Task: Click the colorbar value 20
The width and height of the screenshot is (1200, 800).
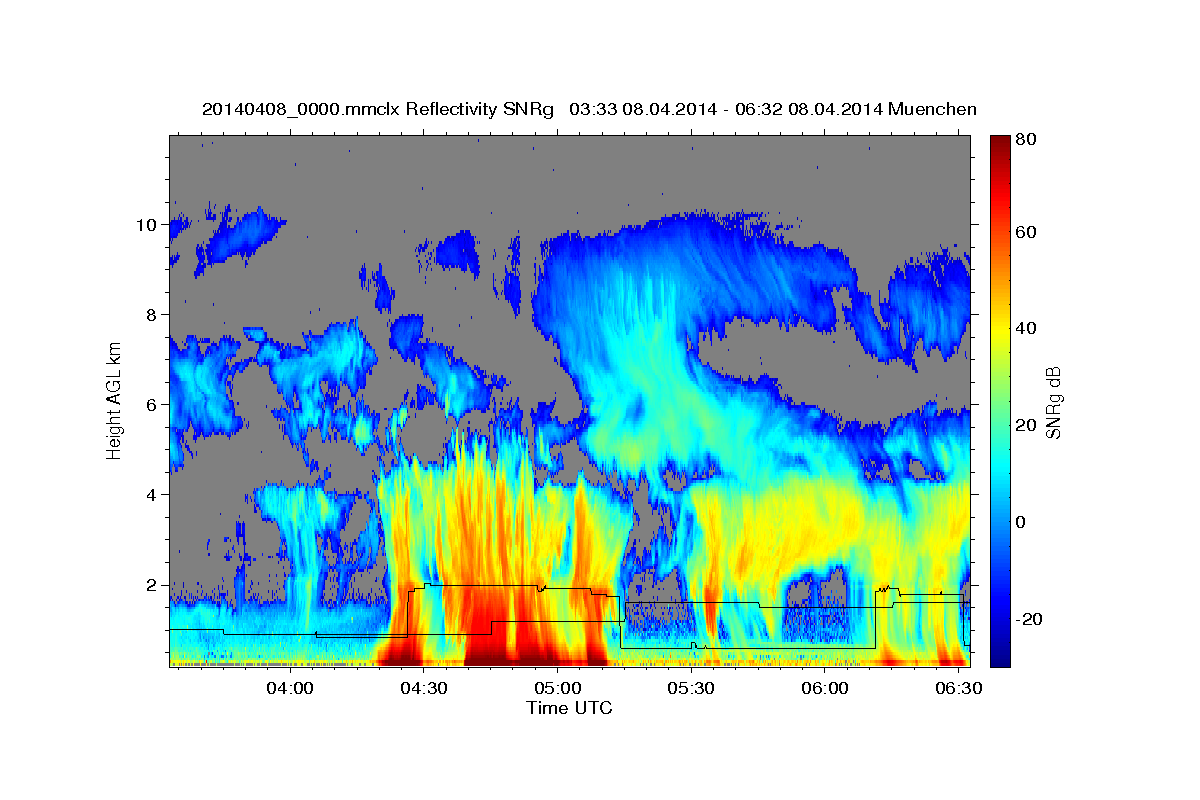Action: [x=1024, y=426]
